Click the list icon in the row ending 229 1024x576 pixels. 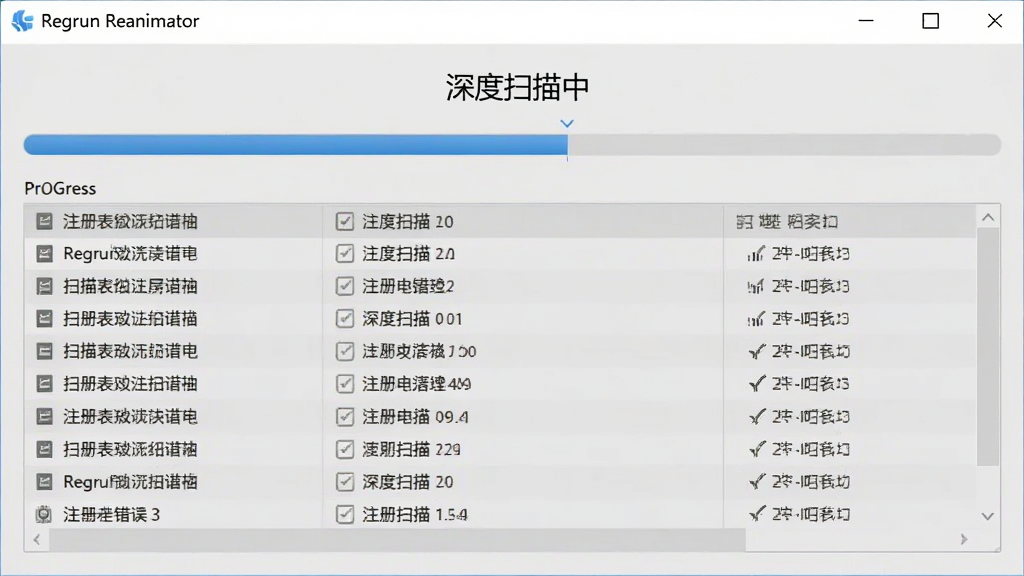tap(44, 449)
